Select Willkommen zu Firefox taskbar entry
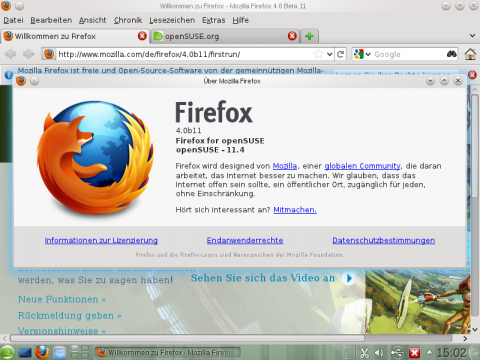 [168, 352]
